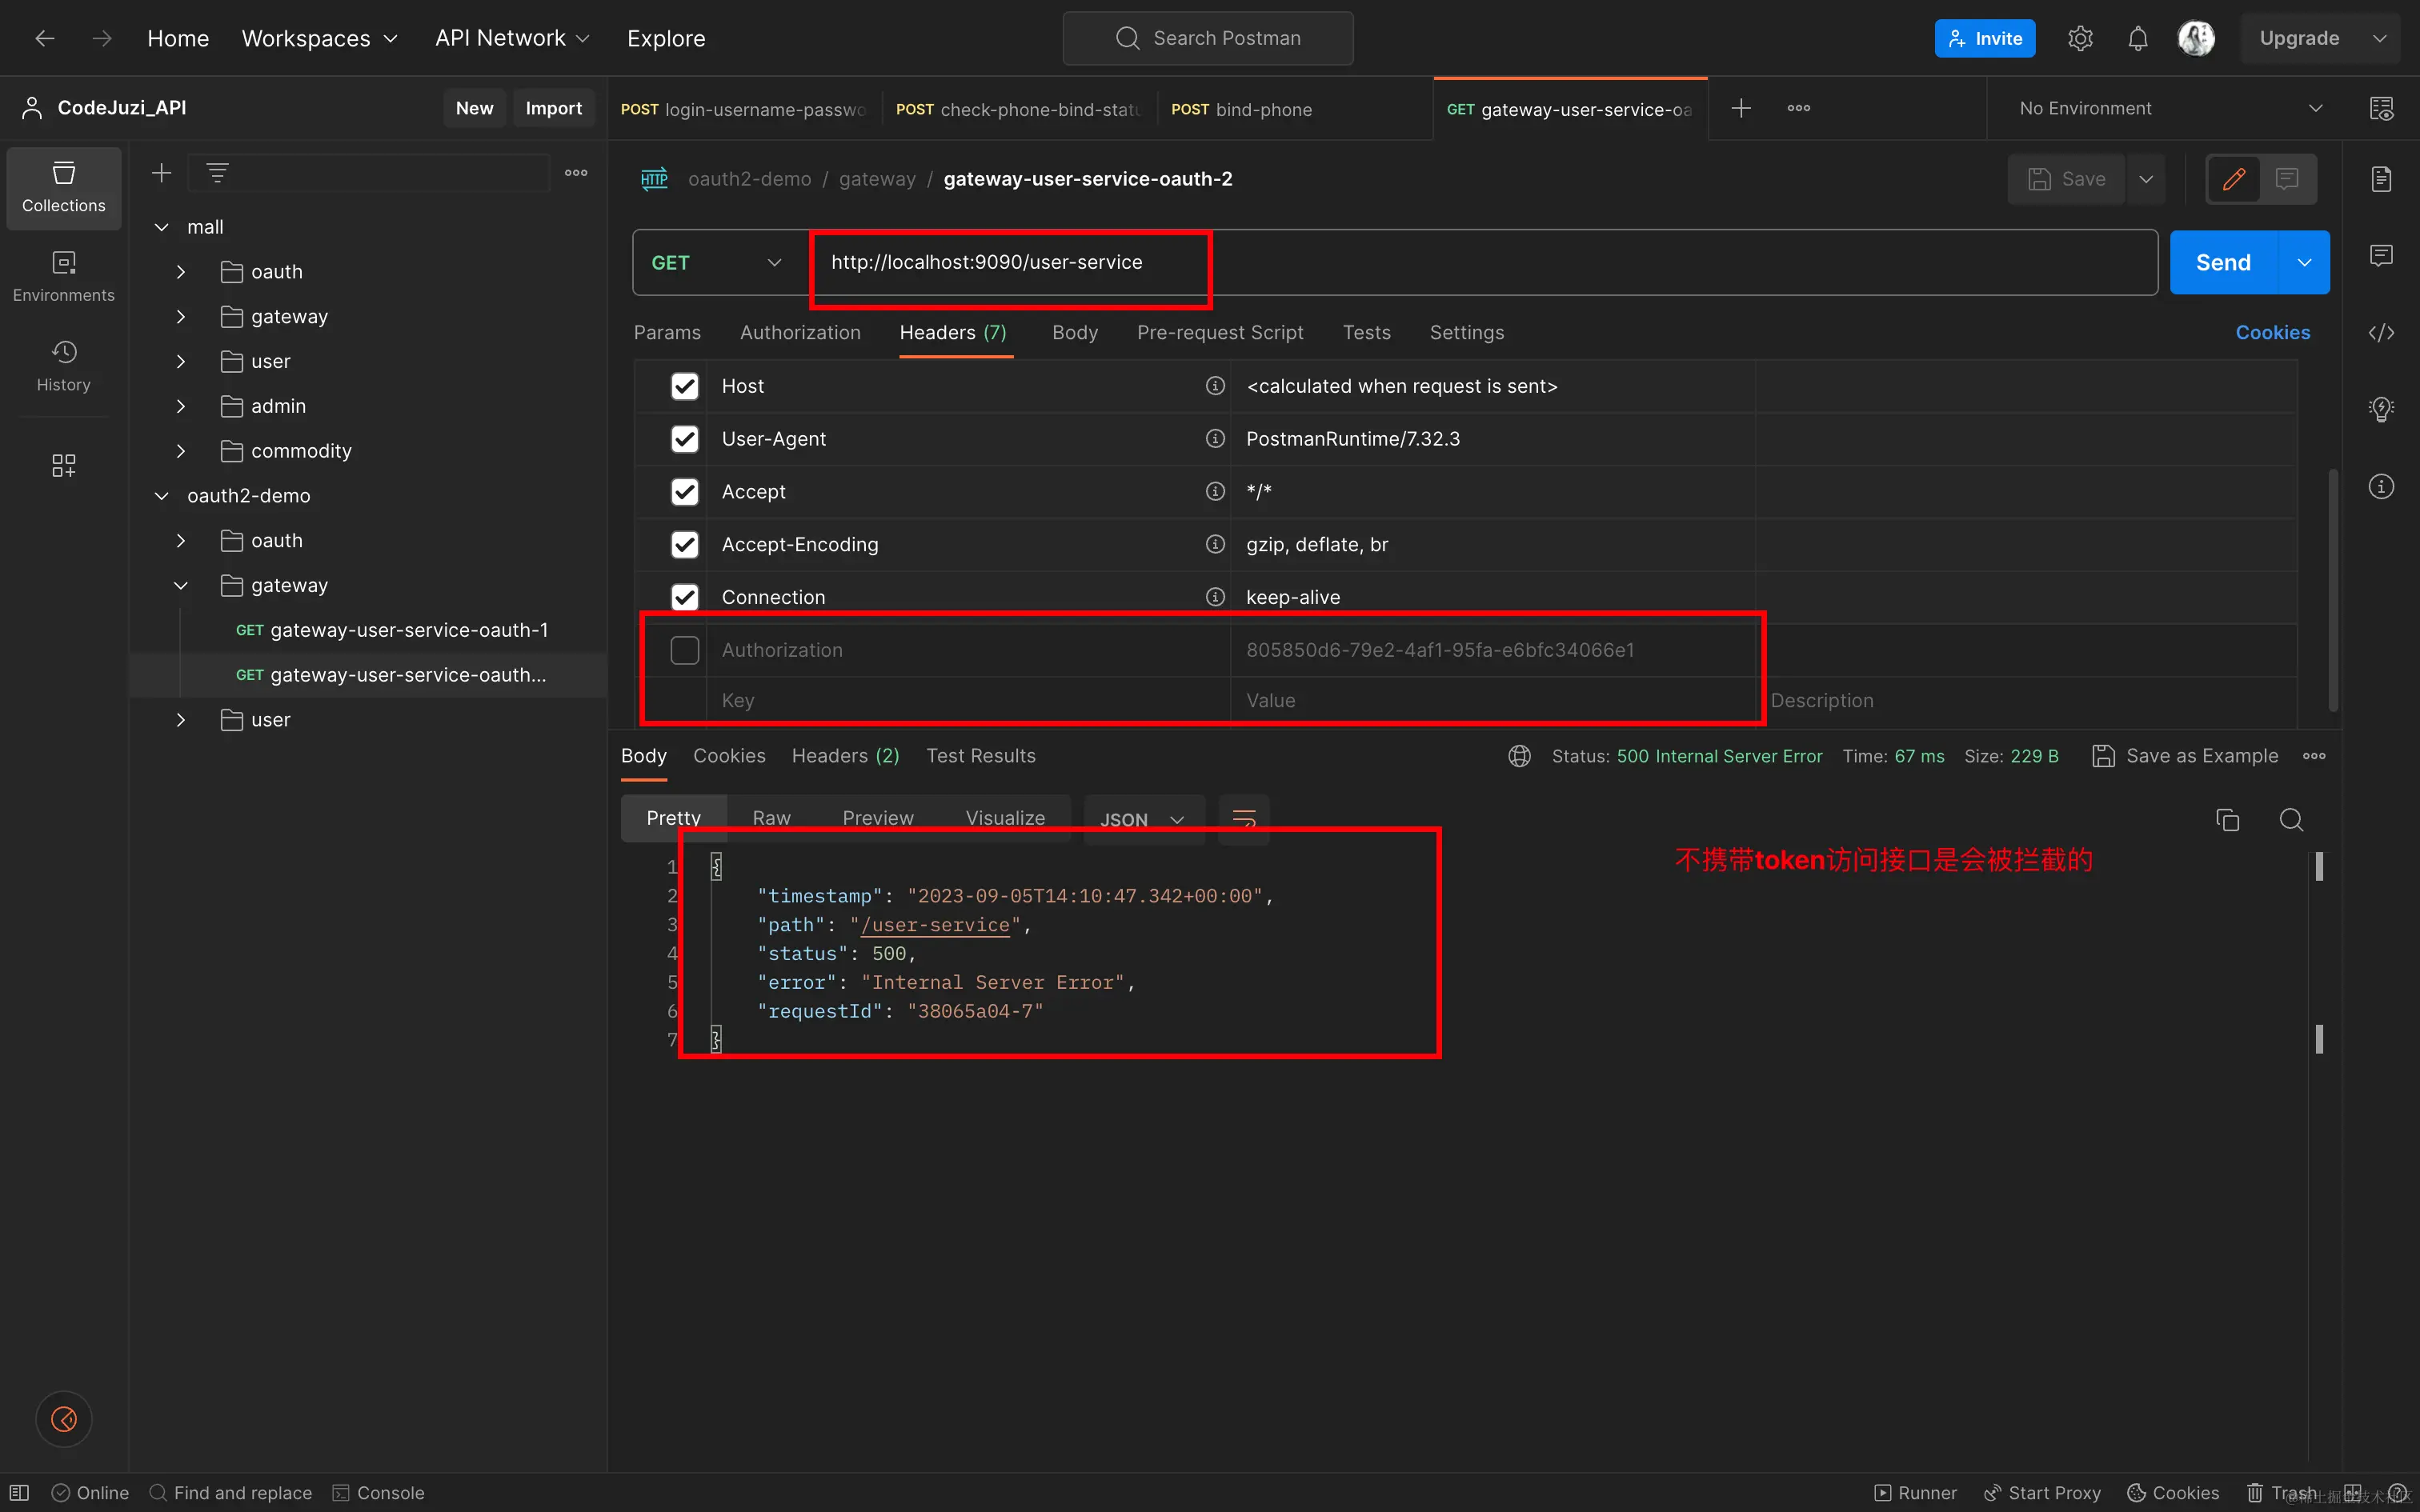
Task: Click the edit pencil icon
Action: point(2233,179)
